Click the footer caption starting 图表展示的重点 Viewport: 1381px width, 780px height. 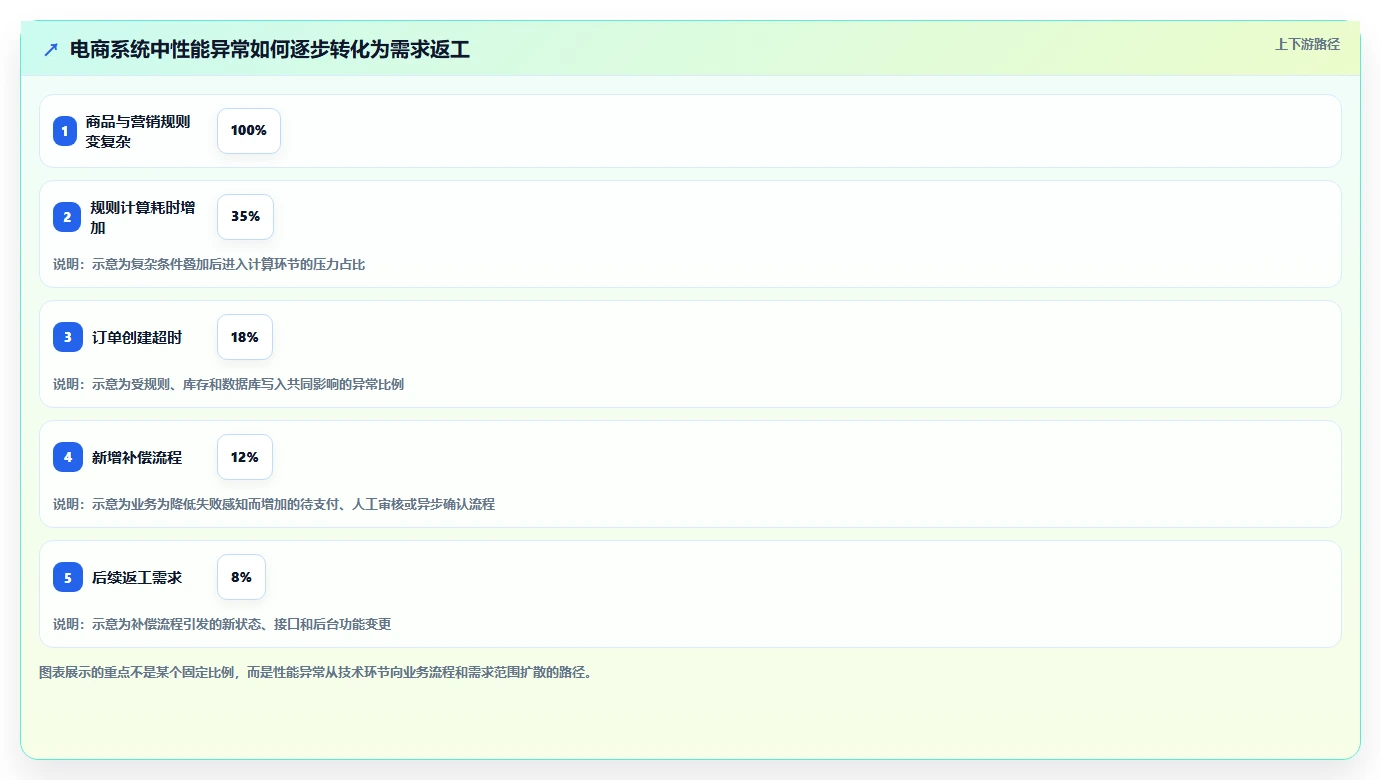(316, 672)
